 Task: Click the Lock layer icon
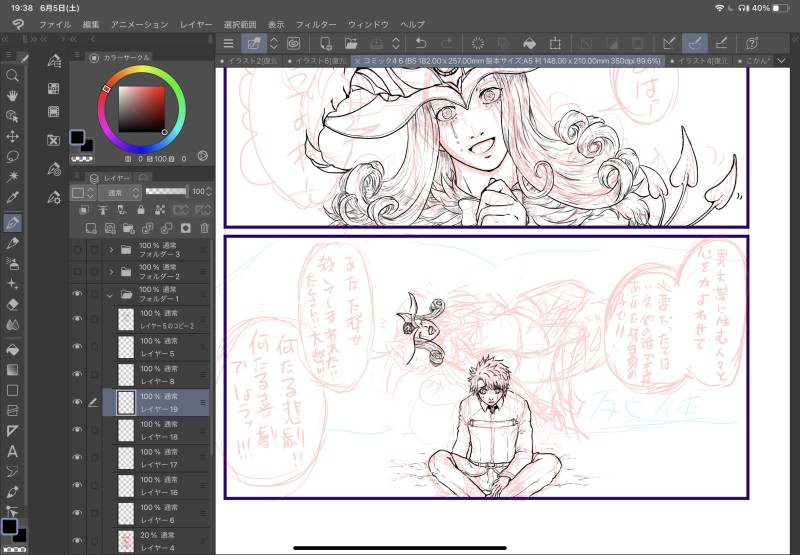point(141,210)
